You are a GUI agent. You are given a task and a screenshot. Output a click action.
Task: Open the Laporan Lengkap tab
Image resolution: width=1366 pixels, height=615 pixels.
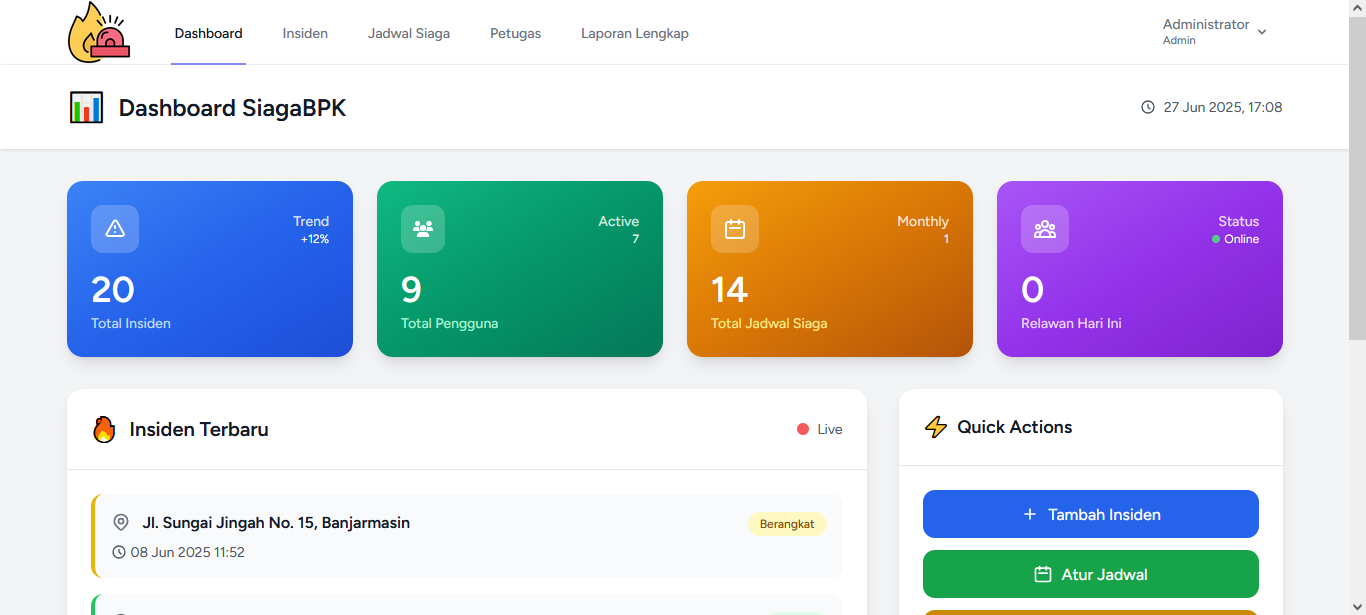click(x=635, y=33)
